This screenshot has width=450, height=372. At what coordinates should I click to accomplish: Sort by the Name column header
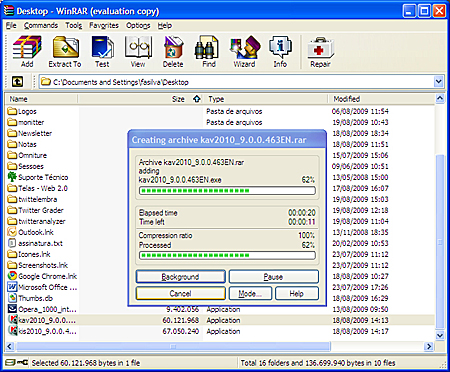[x=41, y=99]
